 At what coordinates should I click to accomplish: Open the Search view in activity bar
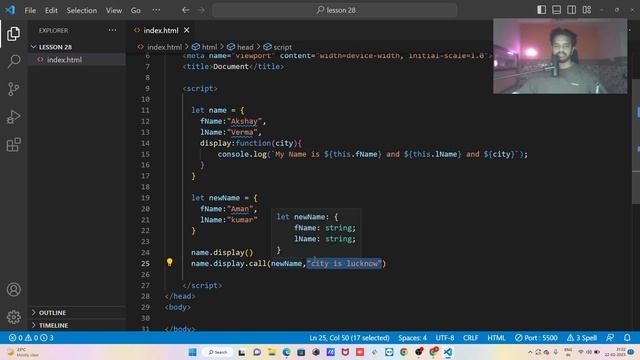13,61
